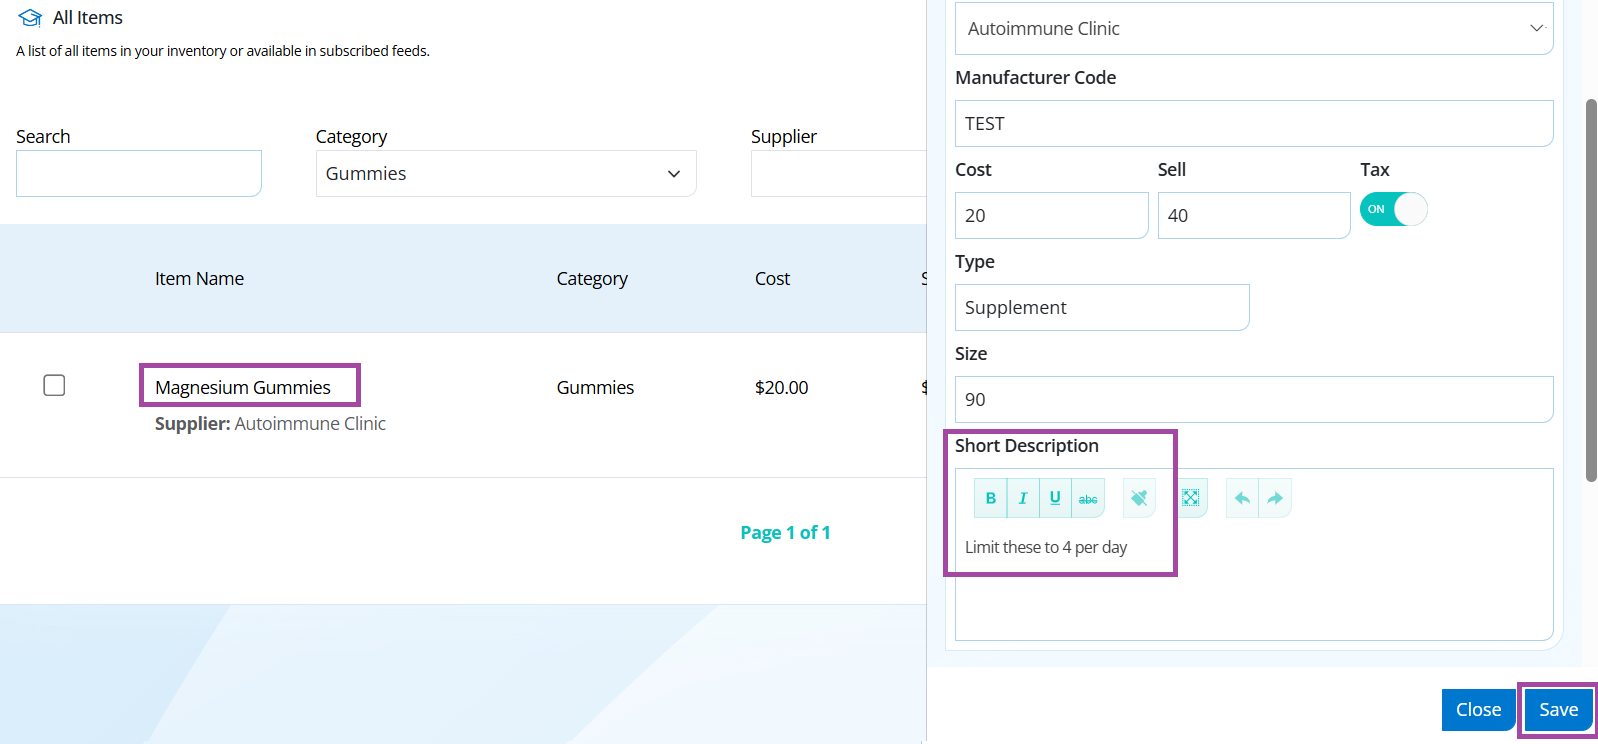Viewport: 1598px width, 744px height.
Task: Edit the Type field showing Supplement
Action: point(1102,308)
